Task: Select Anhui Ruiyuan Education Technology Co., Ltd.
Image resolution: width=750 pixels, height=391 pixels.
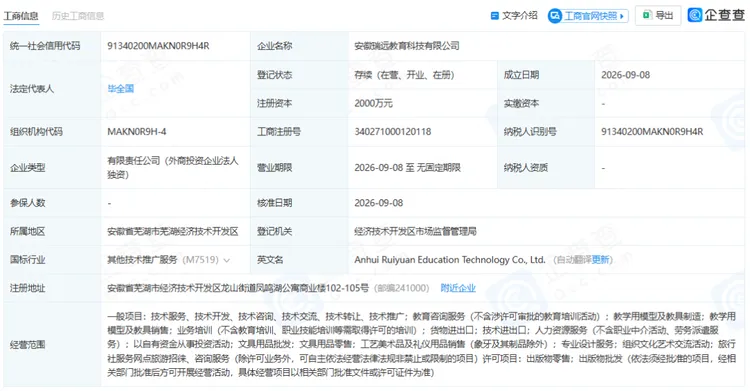Action: pos(450,260)
